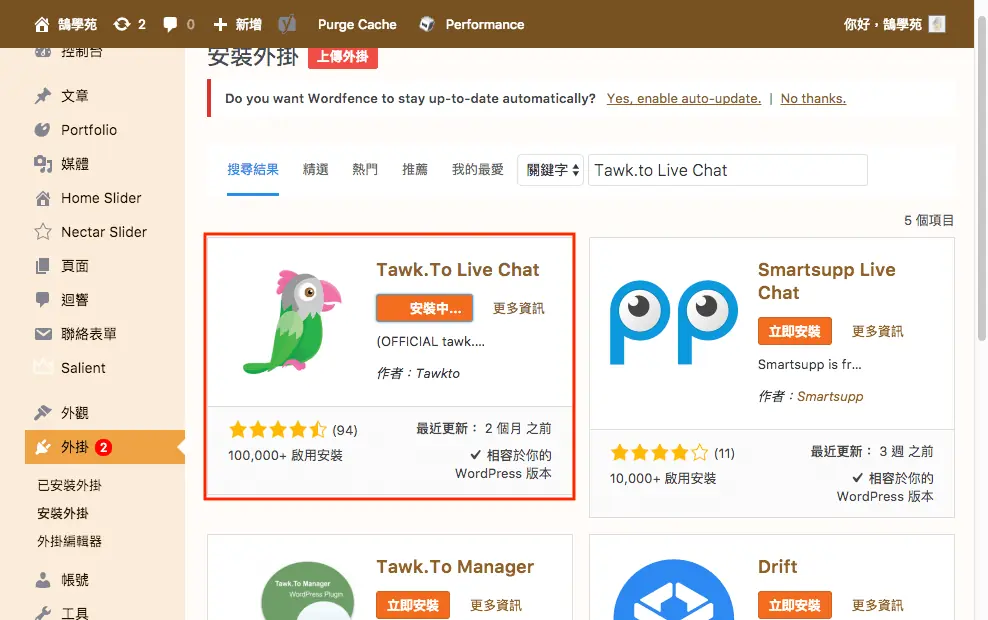Open Purge Cache in admin bar
The width and height of the screenshot is (988, 620).
tap(357, 25)
